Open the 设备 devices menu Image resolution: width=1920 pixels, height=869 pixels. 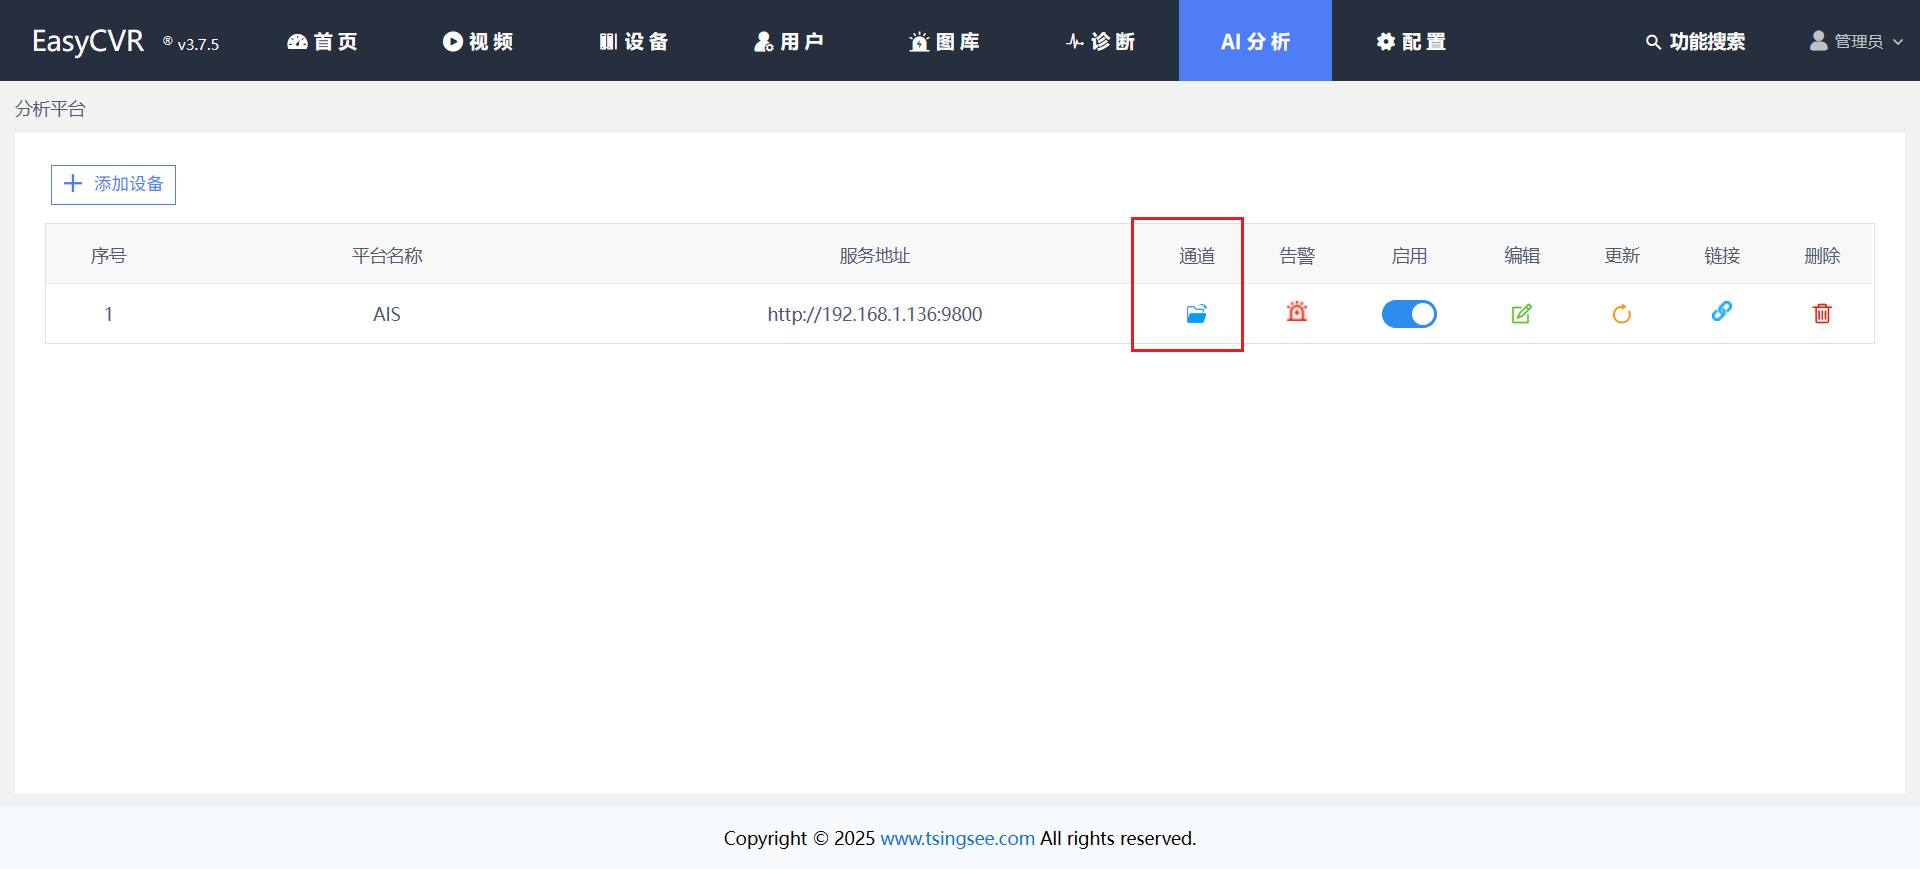(634, 42)
